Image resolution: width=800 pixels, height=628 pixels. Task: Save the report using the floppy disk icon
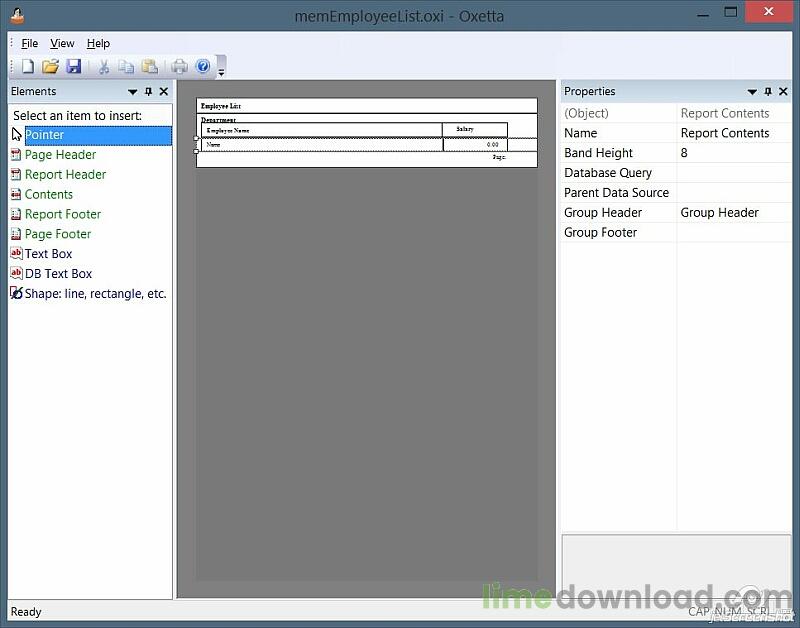point(73,67)
